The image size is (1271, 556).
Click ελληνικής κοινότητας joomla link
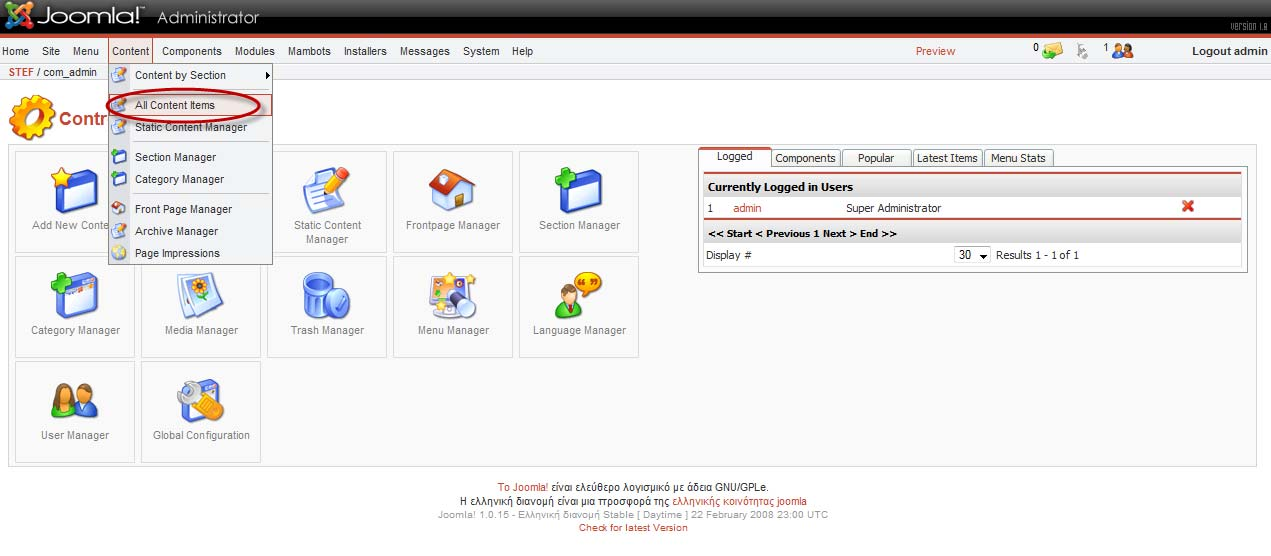pyautogui.click(x=739, y=502)
